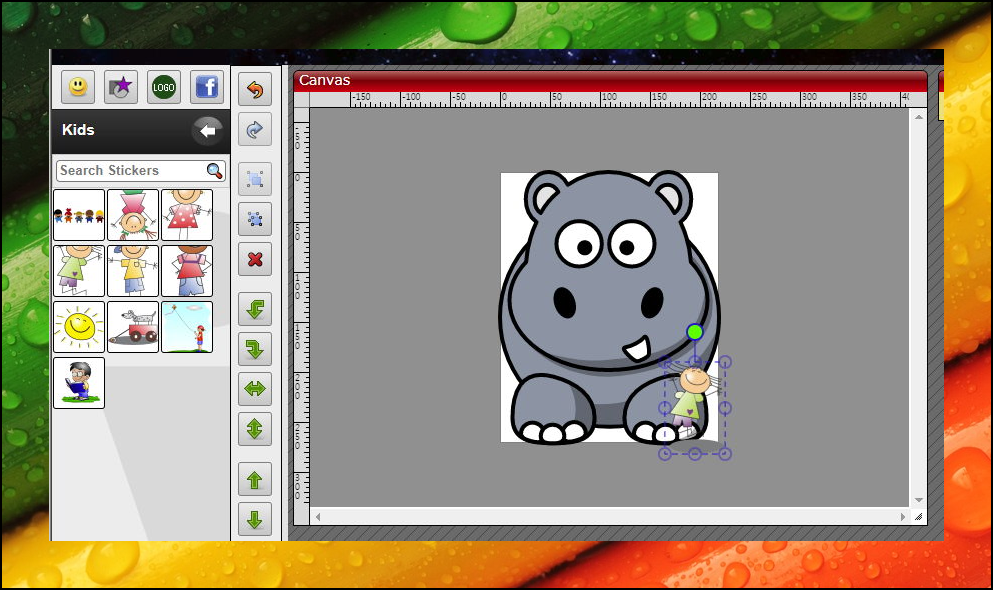This screenshot has height=590, width=993.
Task: Click the canvas horizontal scrollbar left arrow
Action: point(317,517)
